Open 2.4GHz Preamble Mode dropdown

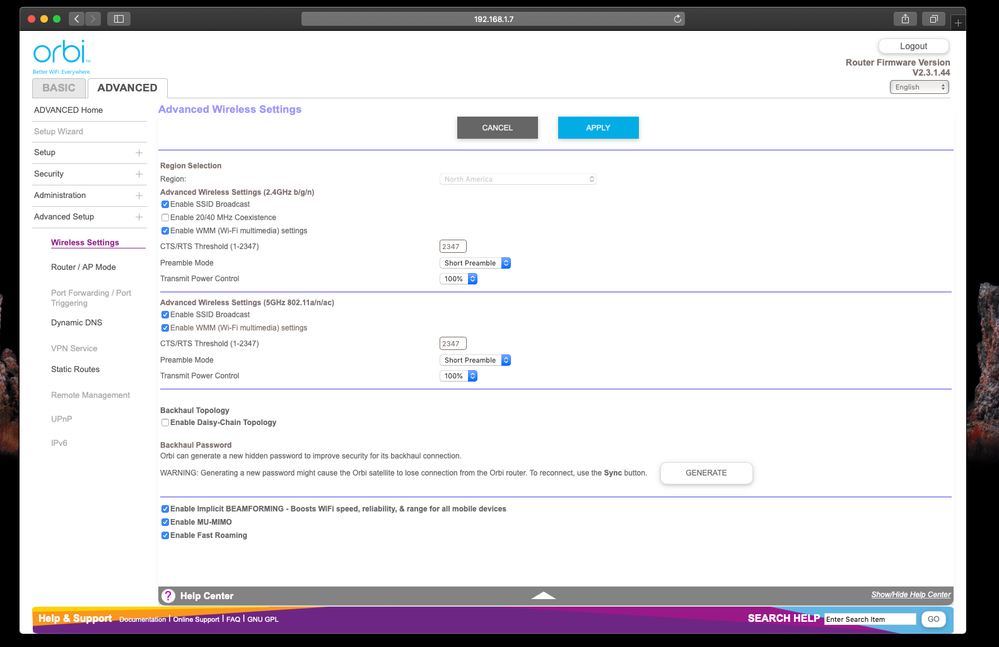click(x=475, y=263)
